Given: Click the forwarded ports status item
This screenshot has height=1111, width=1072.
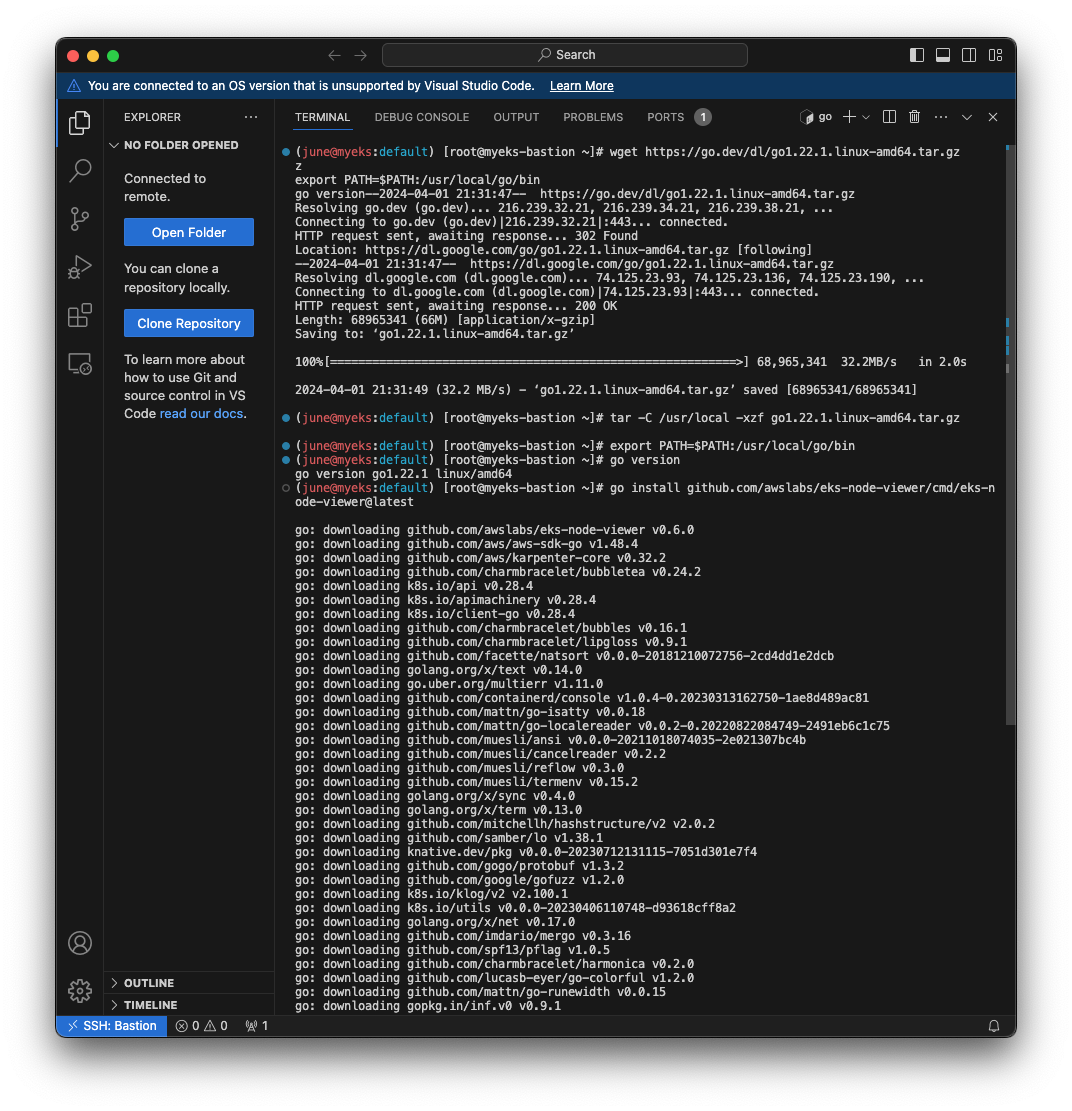Looking at the screenshot, I should pos(256,1026).
